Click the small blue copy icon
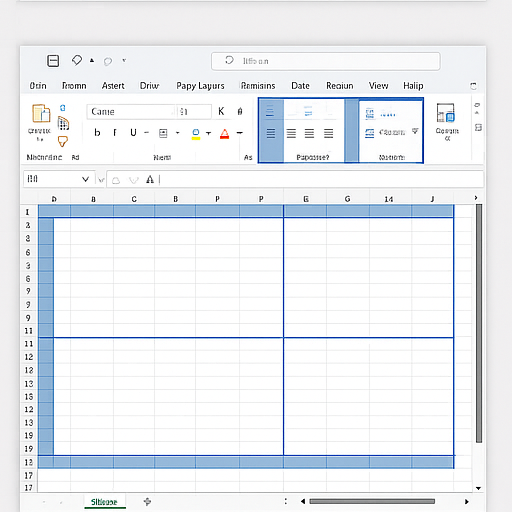Viewport: 512px width, 512px height. point(63,108)
